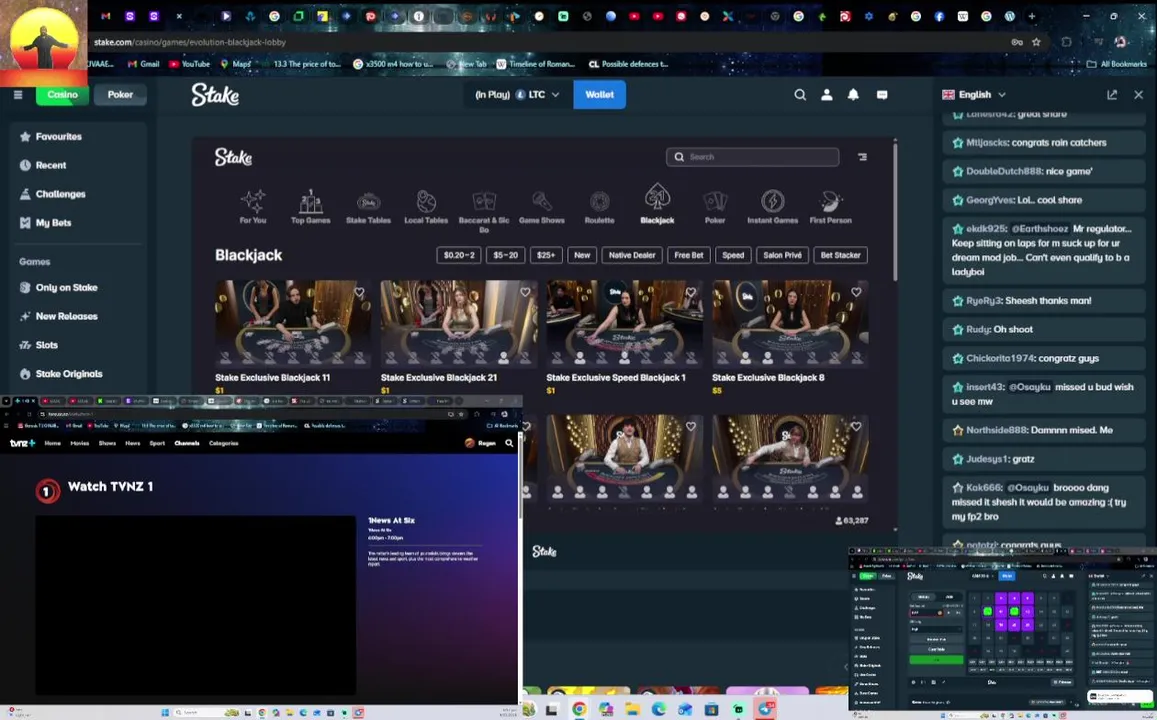Switch to the Poker tab

(x=120, y=94)
